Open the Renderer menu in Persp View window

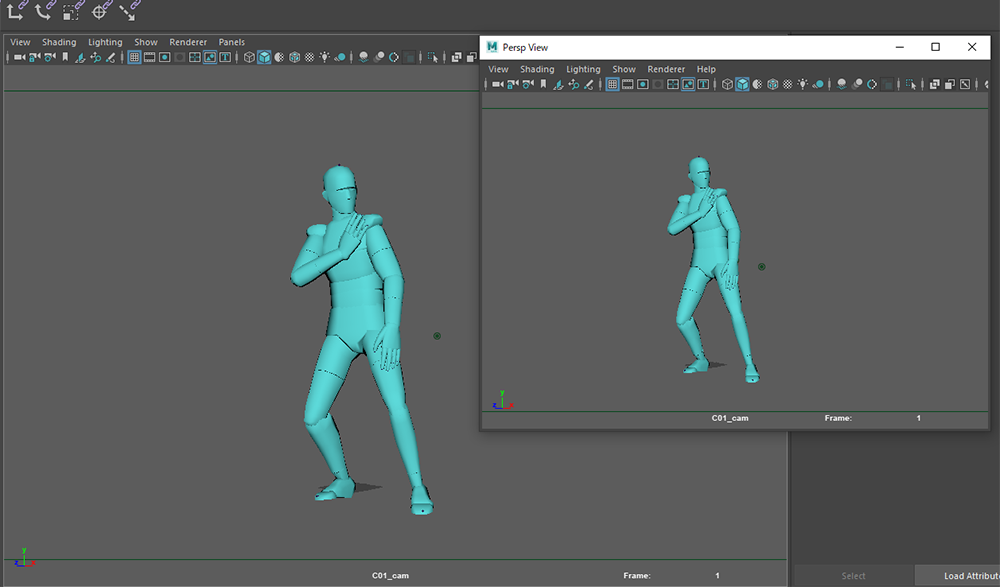666,69
